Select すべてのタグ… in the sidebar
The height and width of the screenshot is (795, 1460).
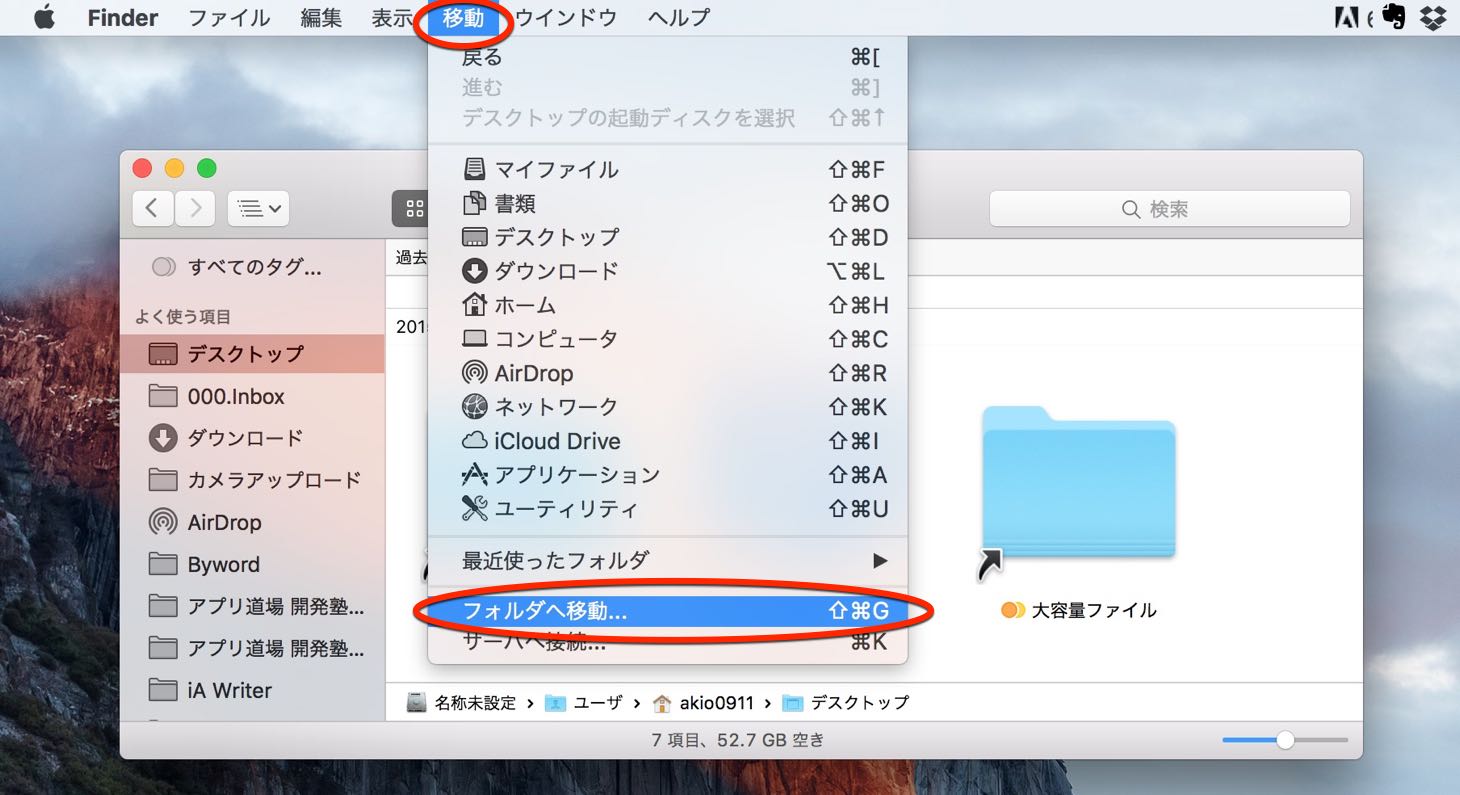coord(252,267)
